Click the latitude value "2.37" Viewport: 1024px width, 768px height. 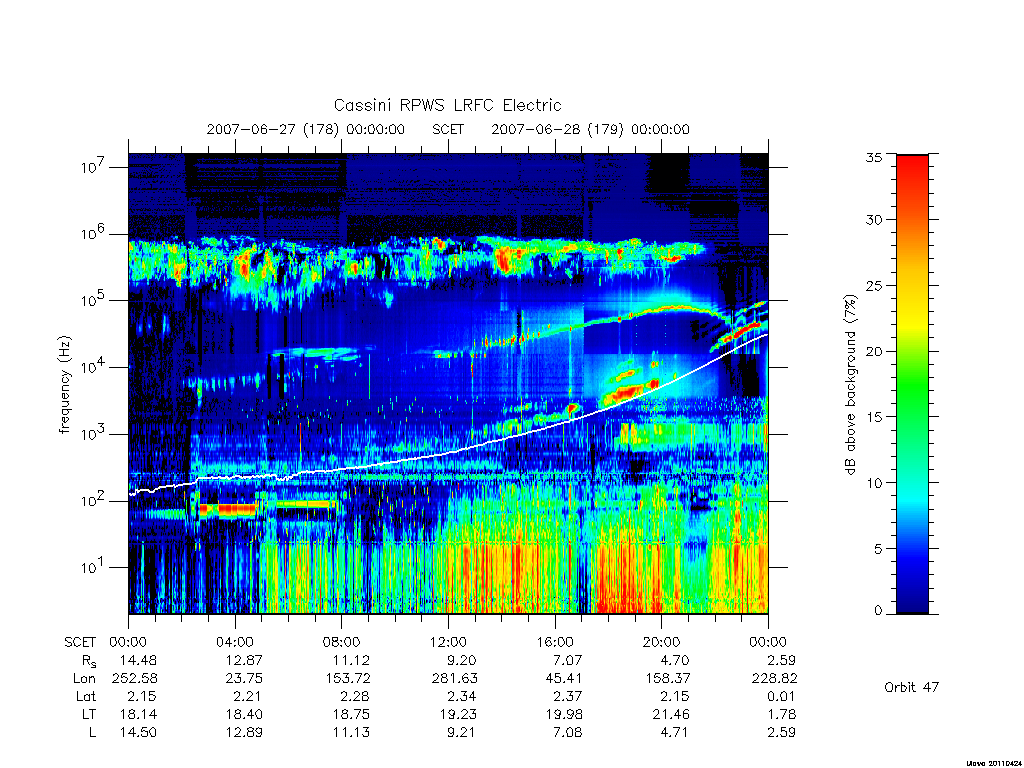(x=568, y=696)
